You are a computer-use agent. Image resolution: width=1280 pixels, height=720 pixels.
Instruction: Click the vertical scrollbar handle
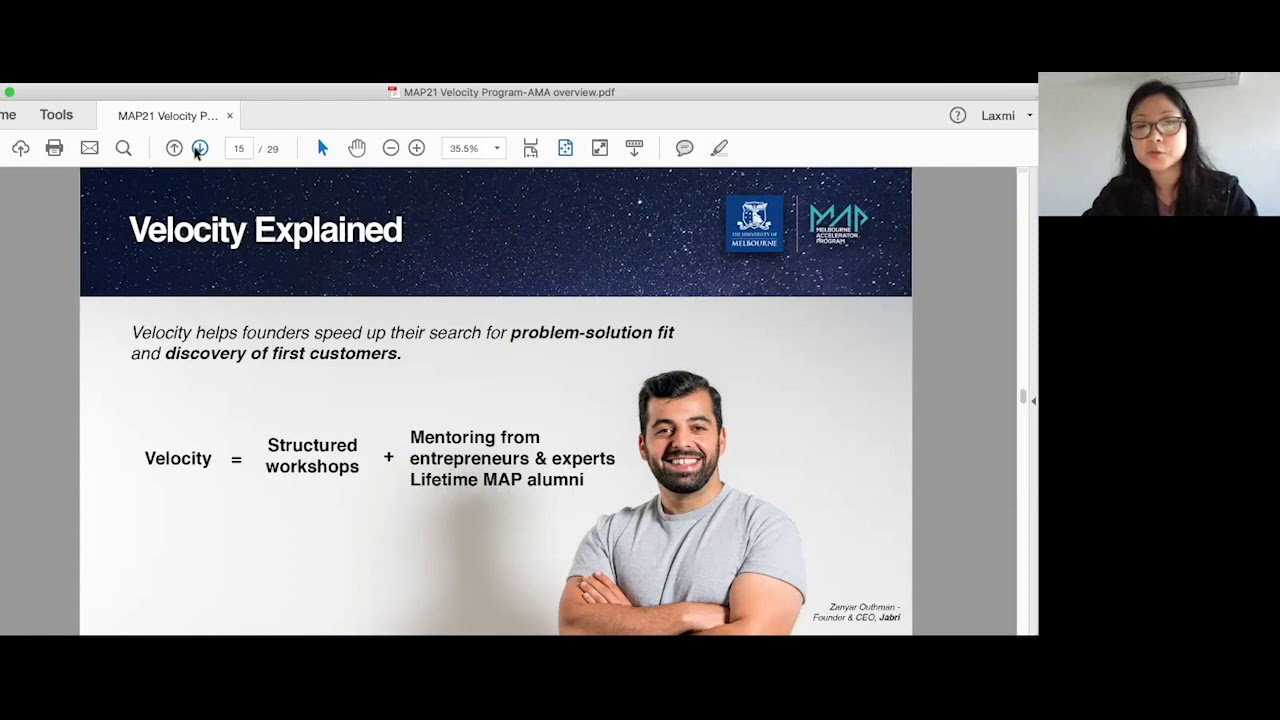pos(1022,397)
